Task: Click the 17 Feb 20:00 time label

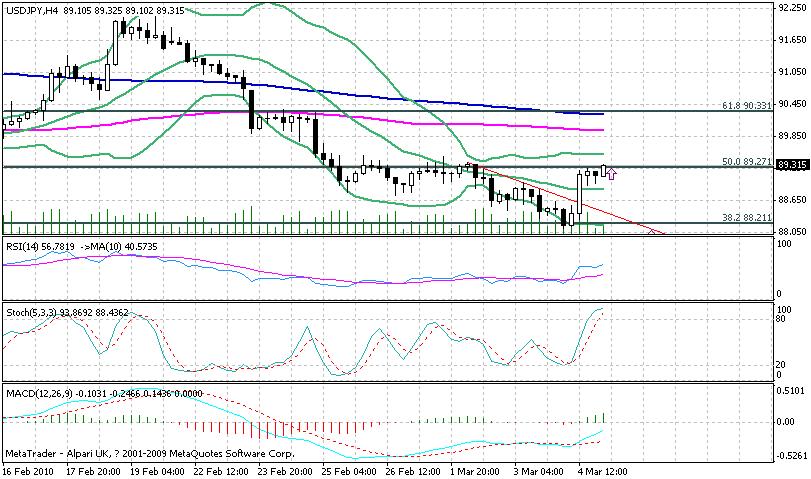Action: (x=94, y=472)
